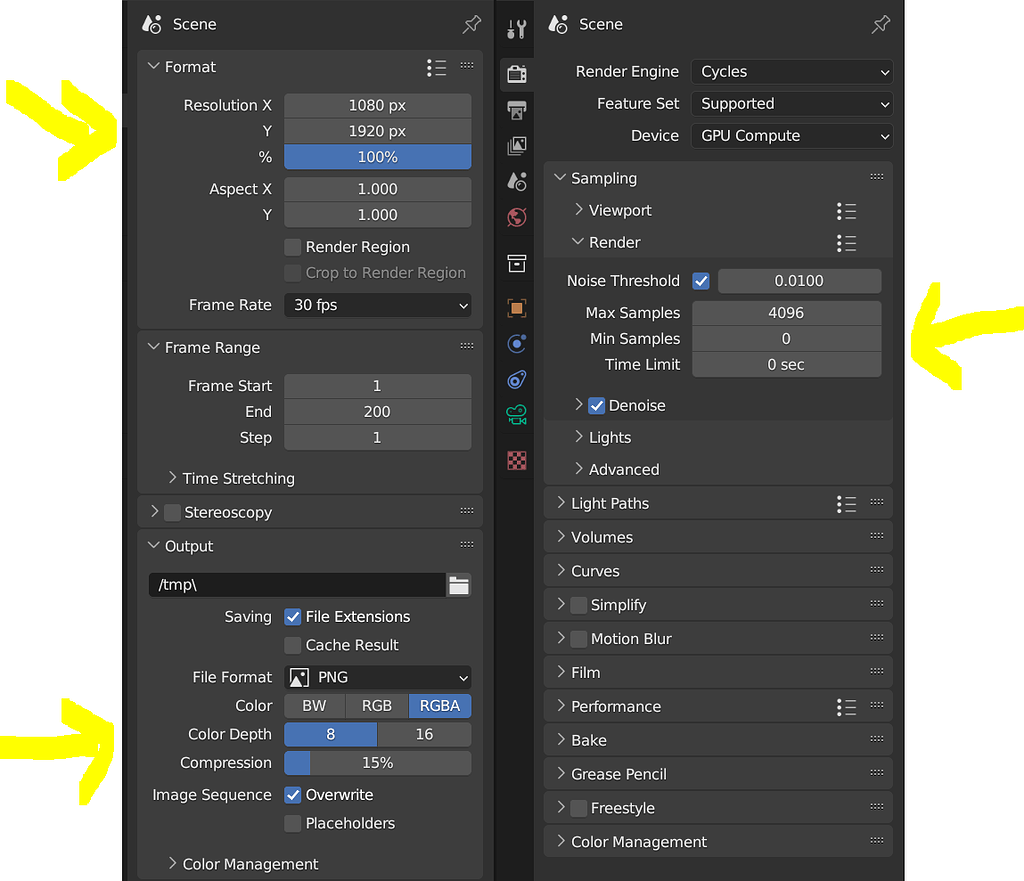
Task: Uncheck the Overwrite option
Action: coord(293,795)
